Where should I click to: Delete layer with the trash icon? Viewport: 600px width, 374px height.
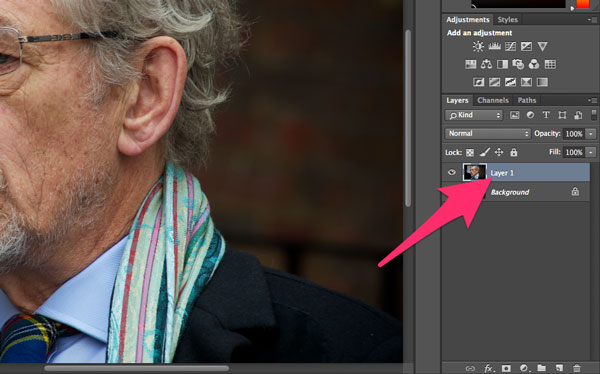(x=577, y=368)
